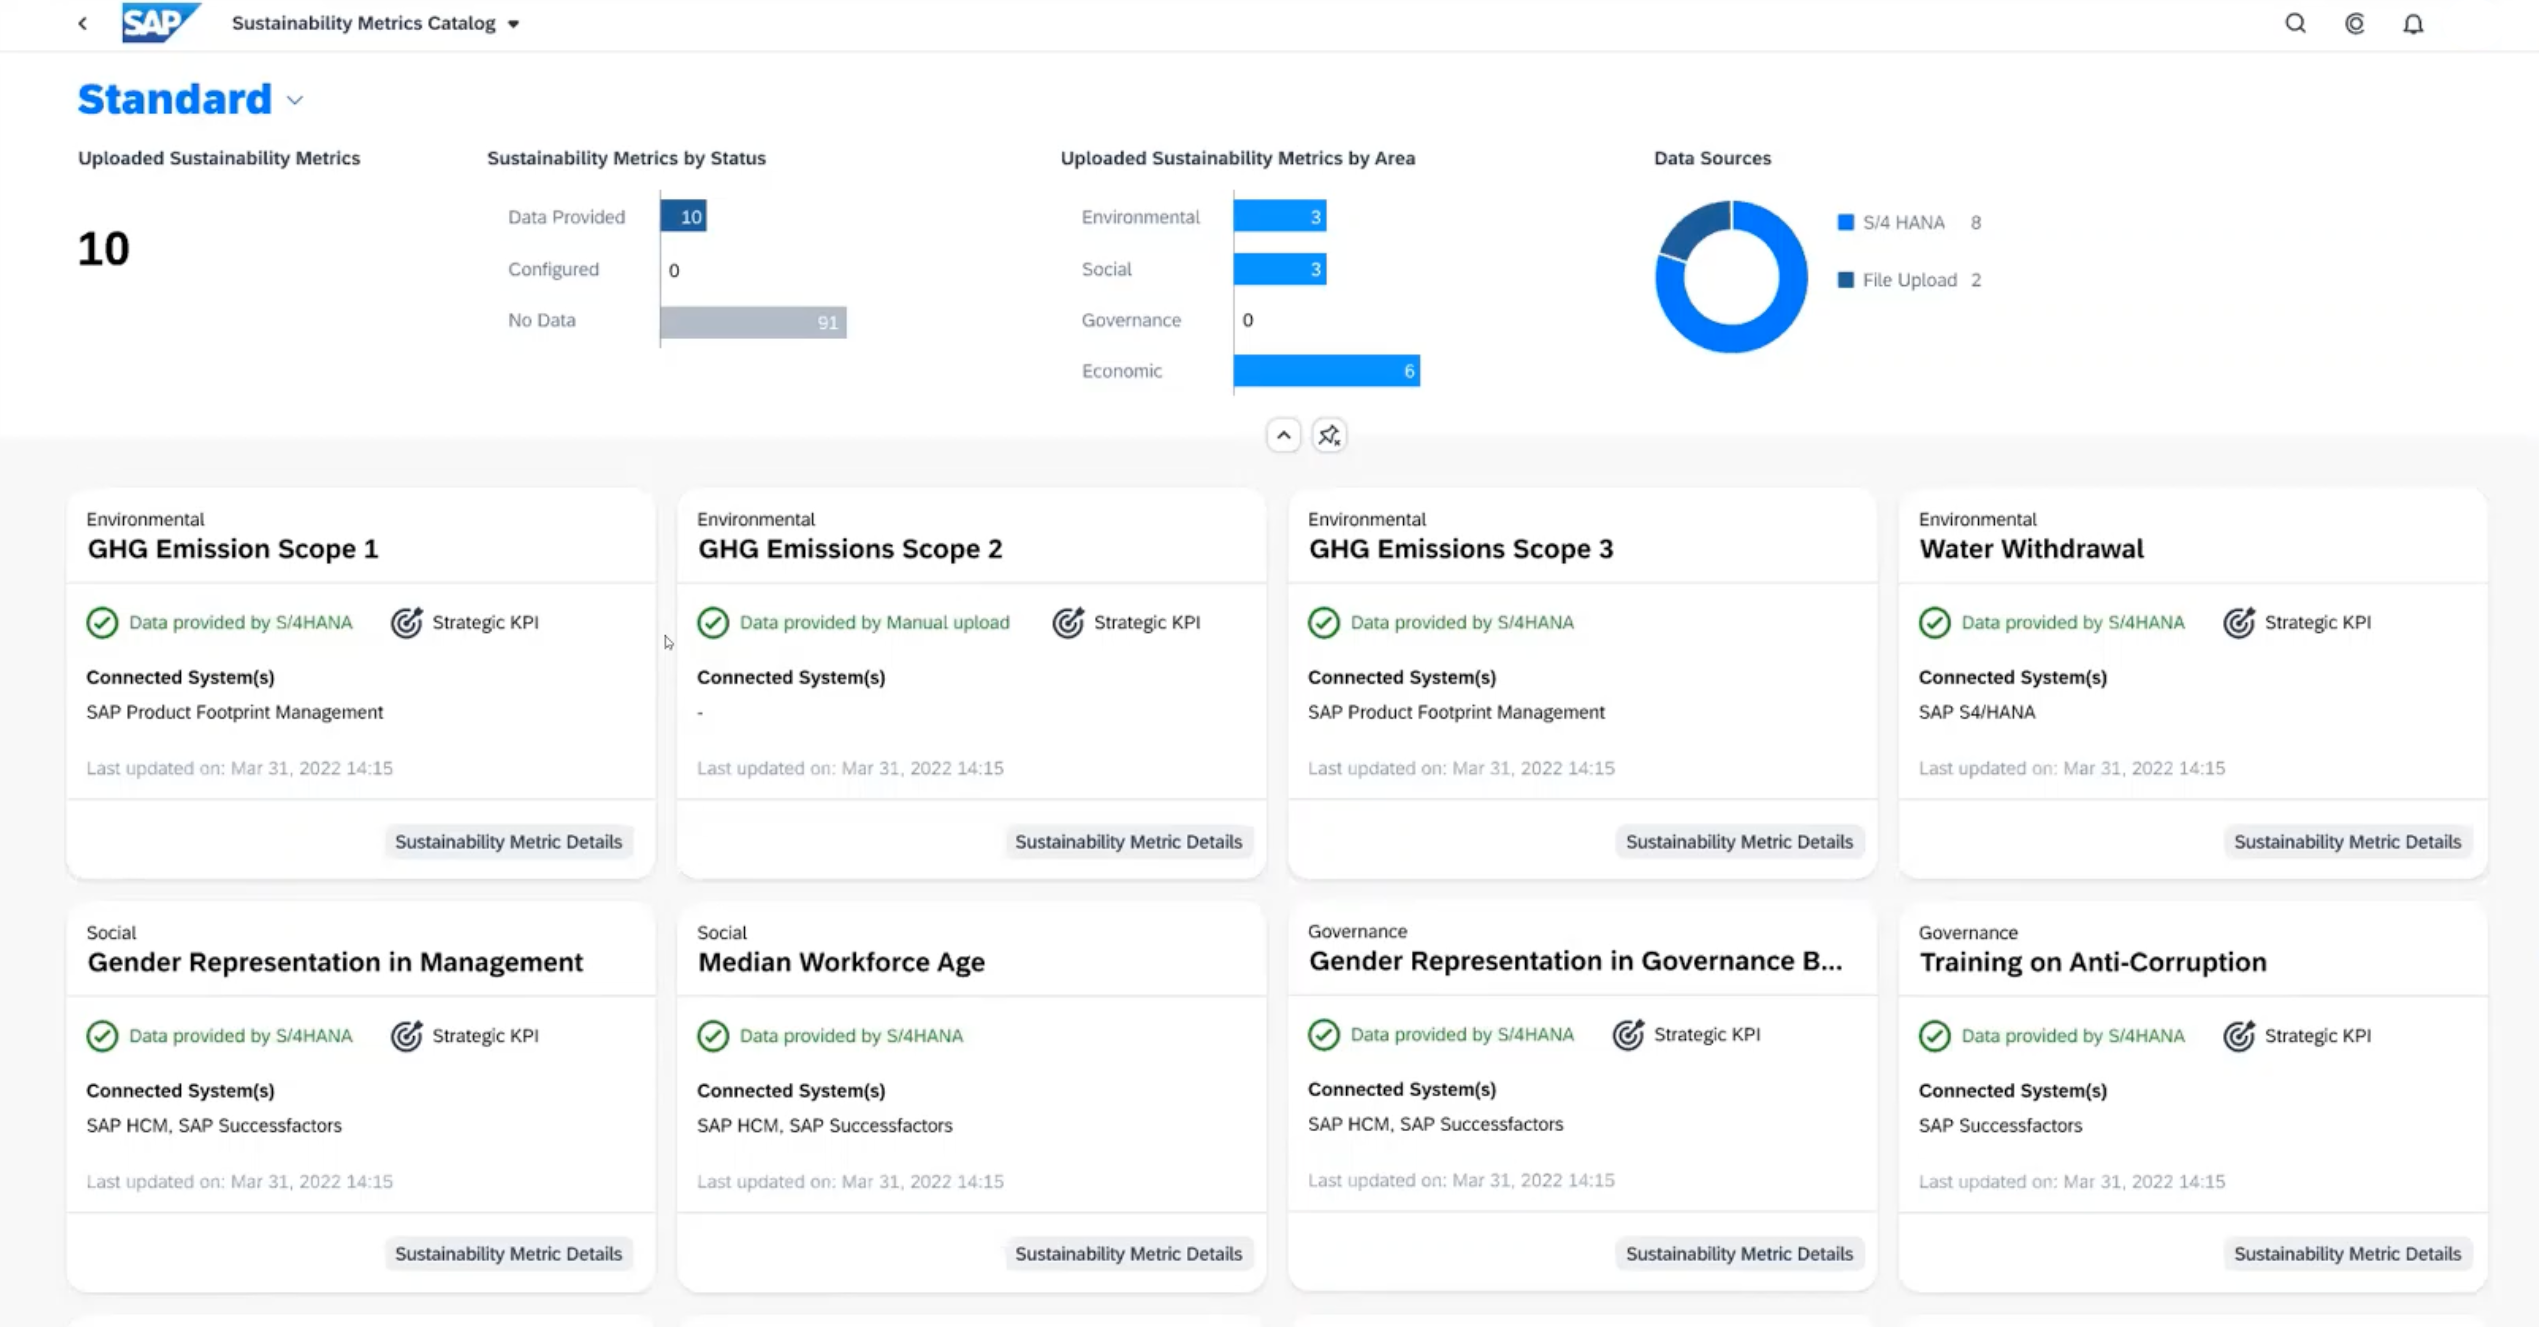Open Sustainability Metric Details for GHG Emission Scope 1

pos(508,841)
